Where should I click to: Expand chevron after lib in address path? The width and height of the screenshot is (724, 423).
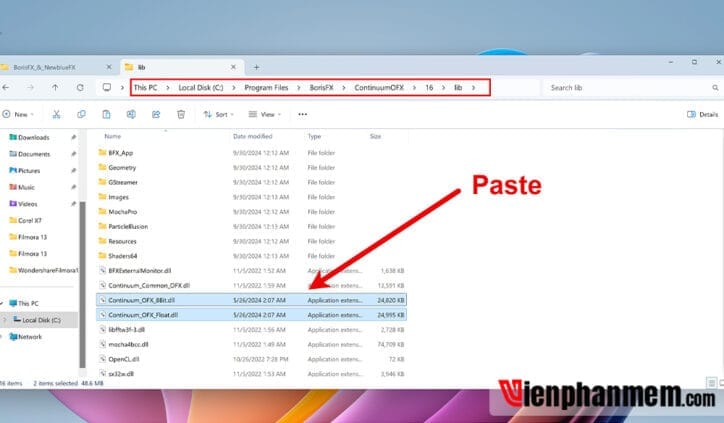tap(473, 87)
